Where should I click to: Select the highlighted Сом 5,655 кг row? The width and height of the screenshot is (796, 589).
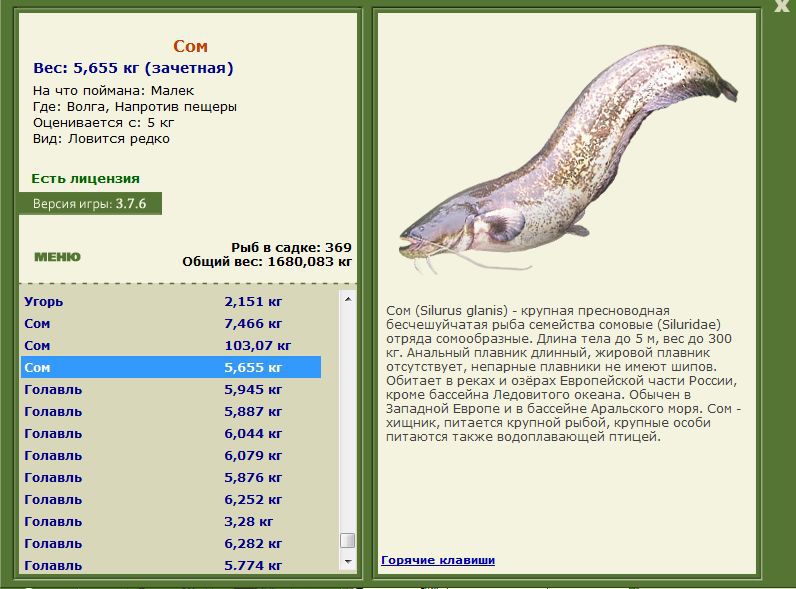[171, 367]
